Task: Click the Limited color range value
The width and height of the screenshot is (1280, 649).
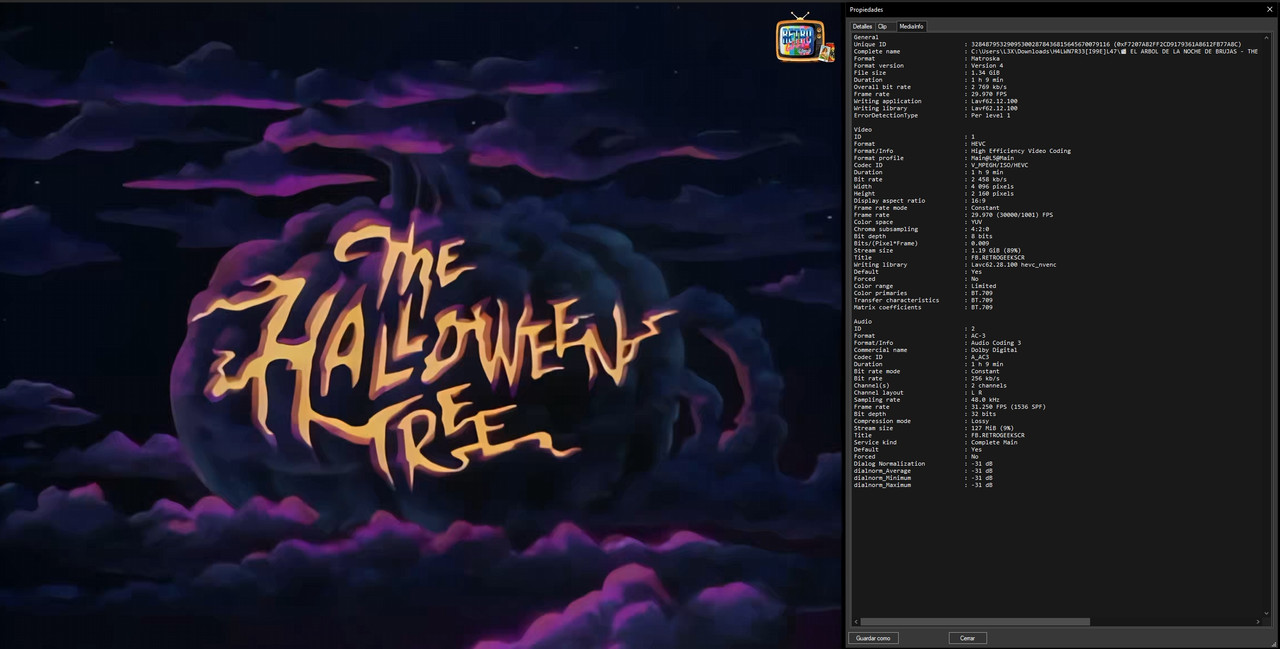Action: pos(984,286)
